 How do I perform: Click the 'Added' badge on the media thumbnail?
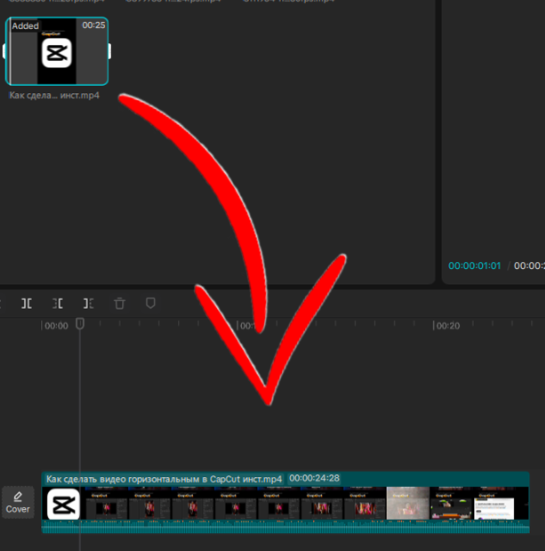point(25,26)
